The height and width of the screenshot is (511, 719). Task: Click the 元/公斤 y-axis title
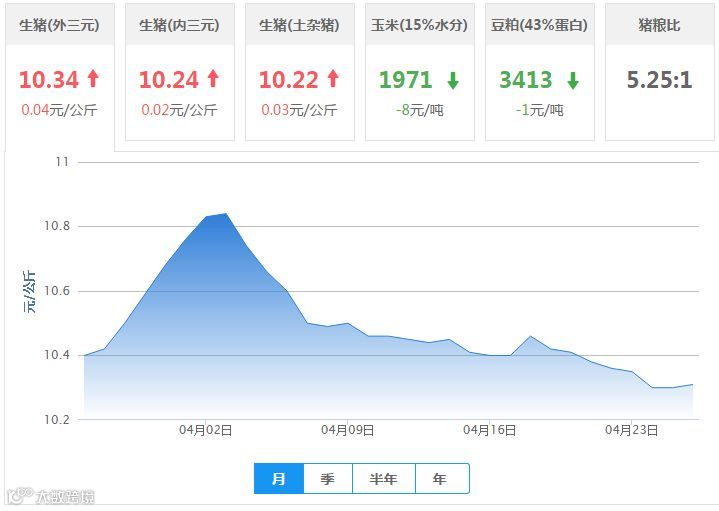pos(29,292)
